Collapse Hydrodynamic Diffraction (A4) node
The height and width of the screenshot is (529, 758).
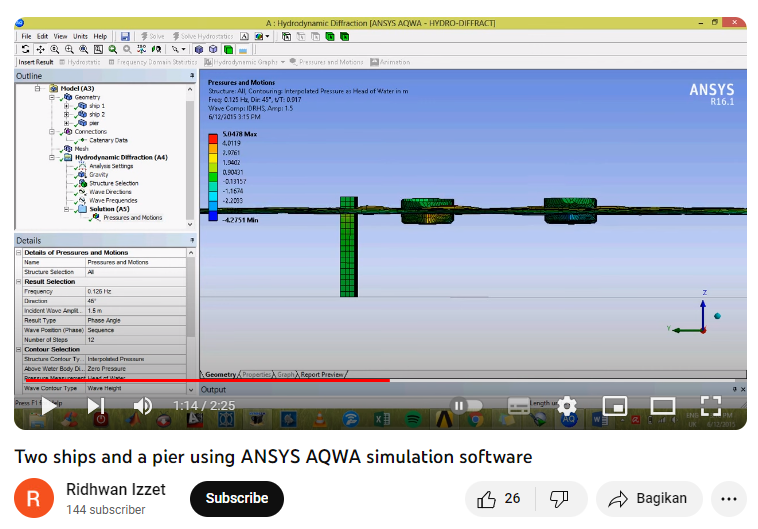(x=52, y=157)
